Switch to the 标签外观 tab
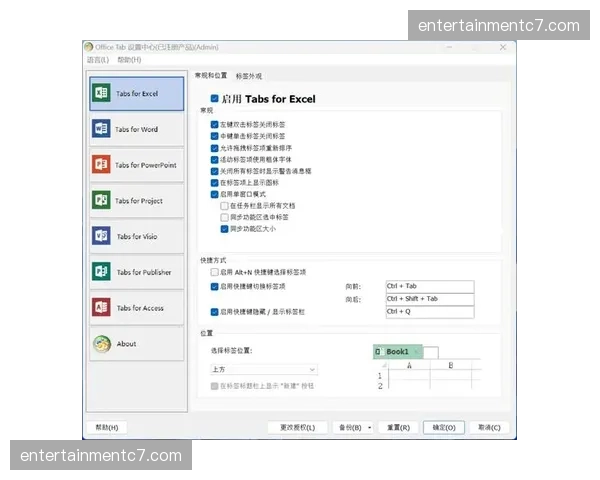This screenshot has height=480, width=600. pos(249,76)
